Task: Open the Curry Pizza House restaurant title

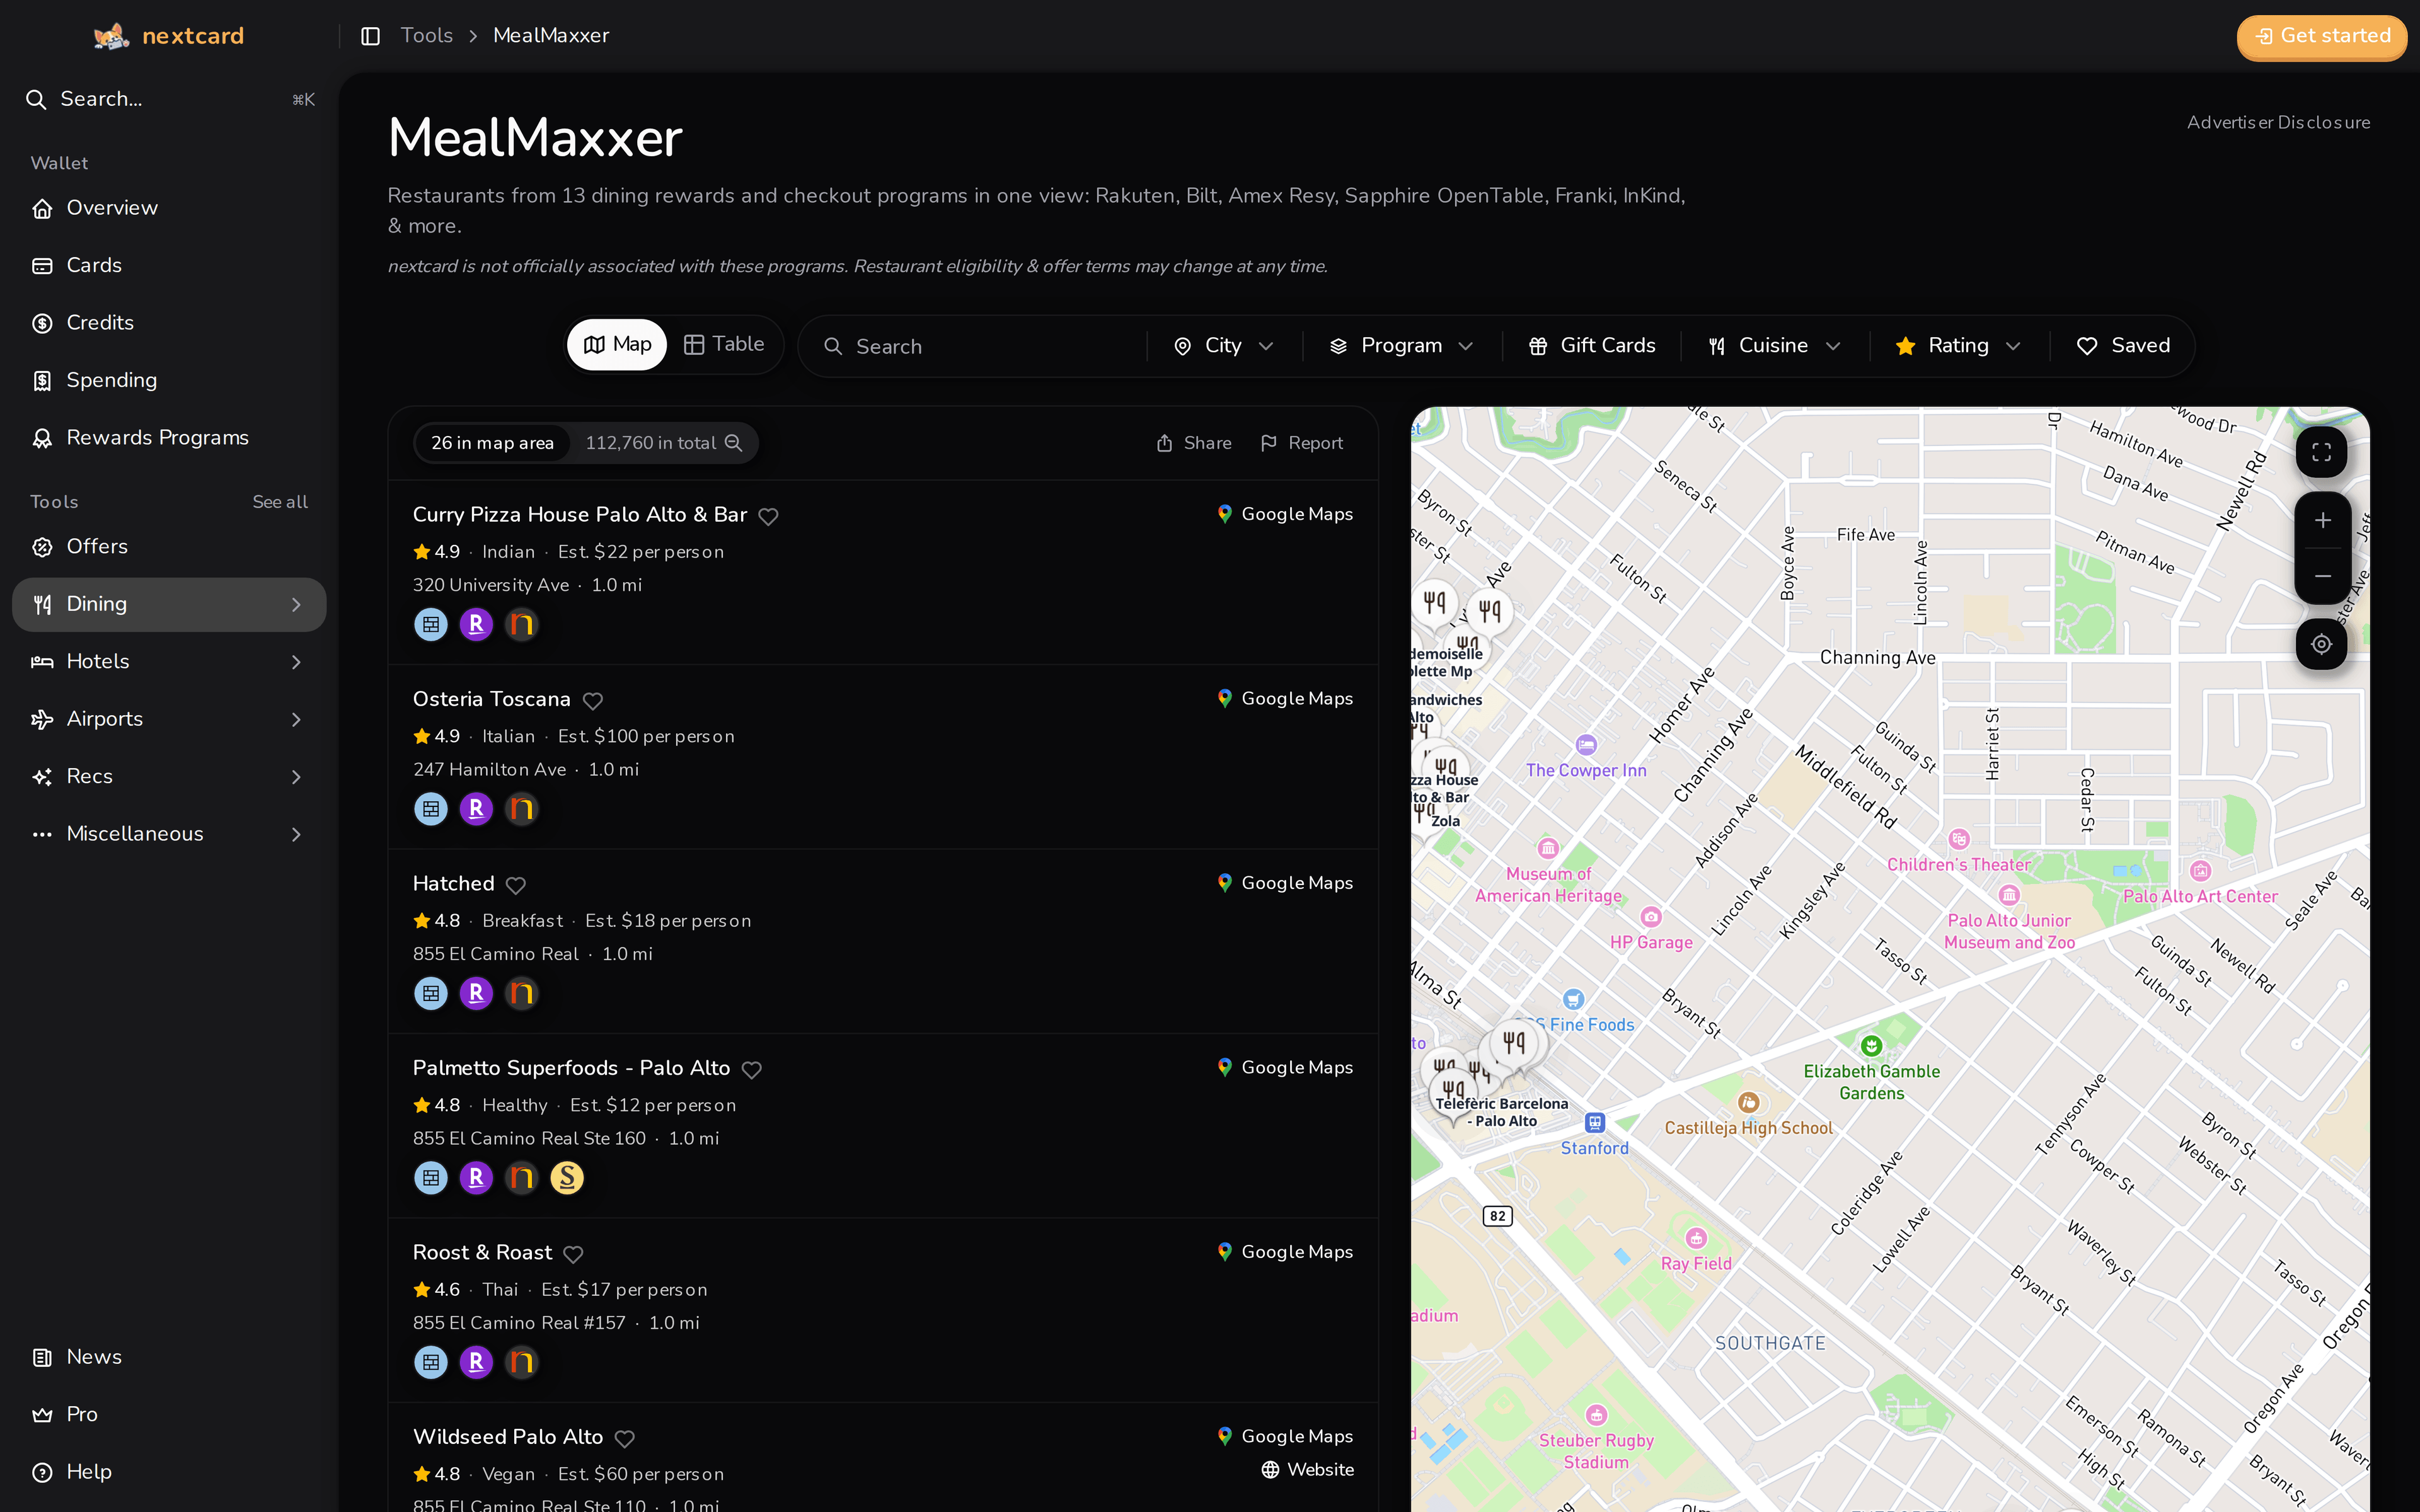Action: click(x=580, y=515)
